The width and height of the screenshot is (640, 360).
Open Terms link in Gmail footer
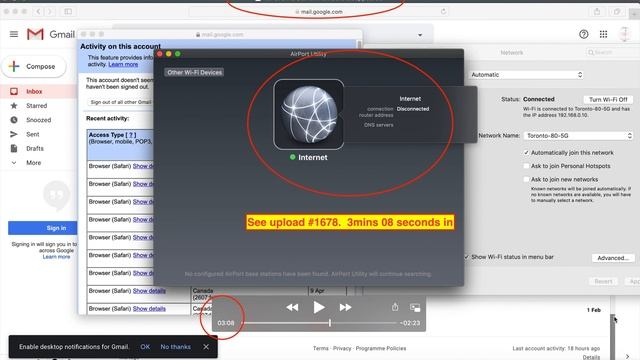pyautogui.click(x=320, y=348)
